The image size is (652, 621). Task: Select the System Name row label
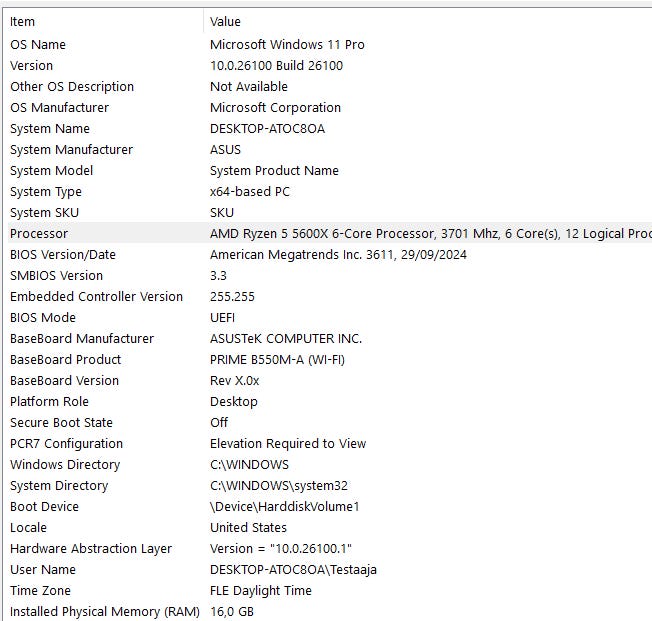tap(50, 129)
